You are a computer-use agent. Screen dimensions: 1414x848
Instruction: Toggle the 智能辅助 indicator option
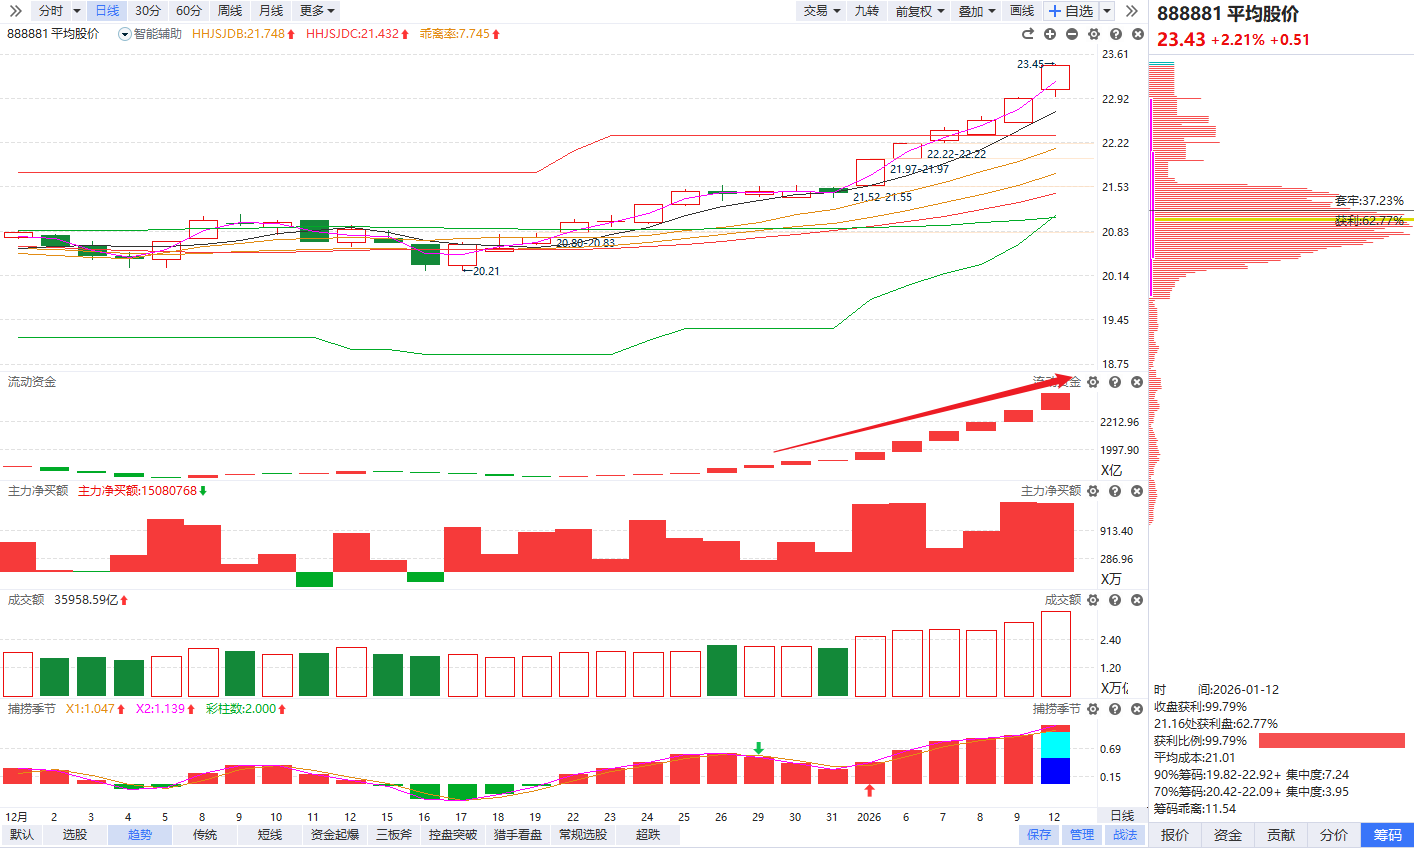[151, 34]
